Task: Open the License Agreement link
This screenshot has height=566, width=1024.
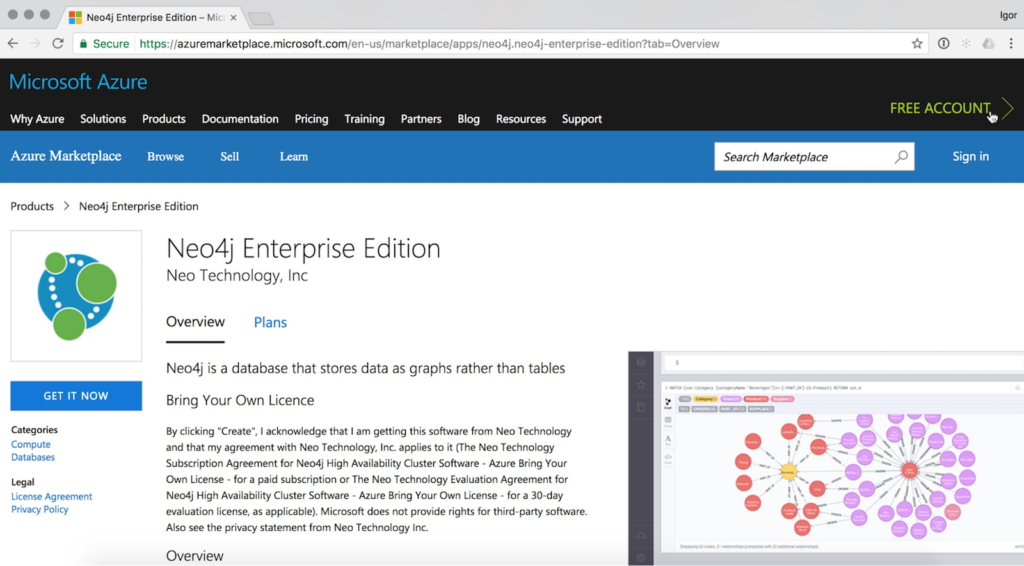Action: (x=52, y=496)
